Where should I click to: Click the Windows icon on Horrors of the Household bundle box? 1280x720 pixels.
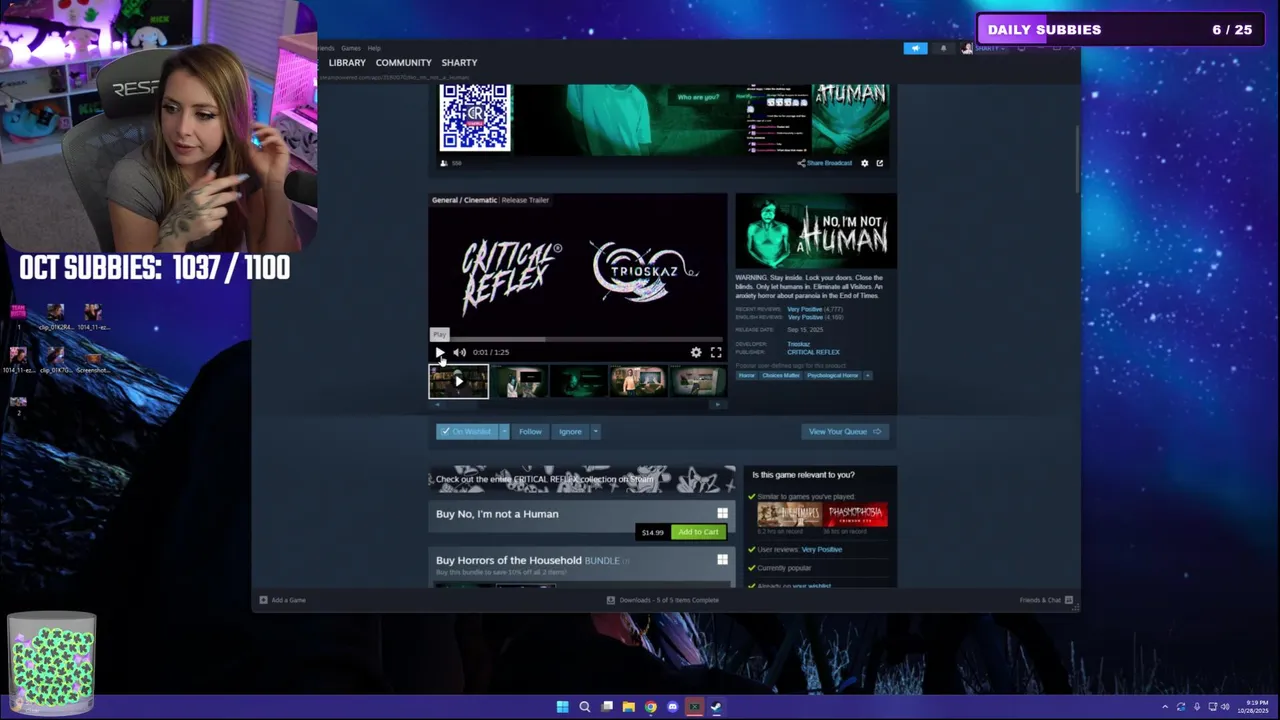(x=722, y=559)
